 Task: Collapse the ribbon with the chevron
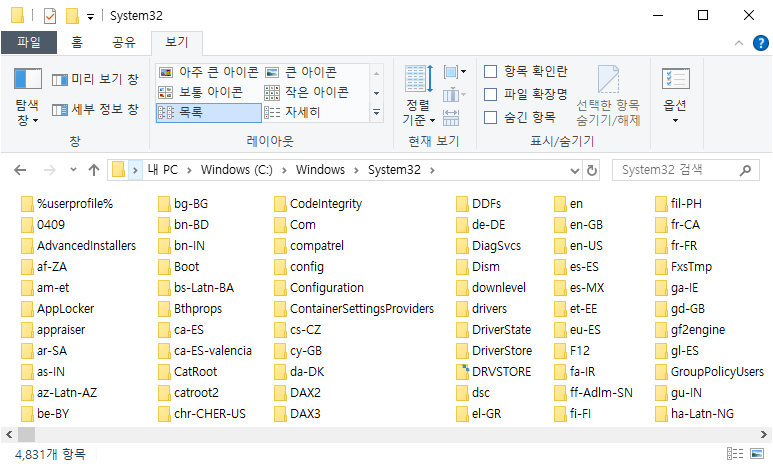click(x=738, y=43)
